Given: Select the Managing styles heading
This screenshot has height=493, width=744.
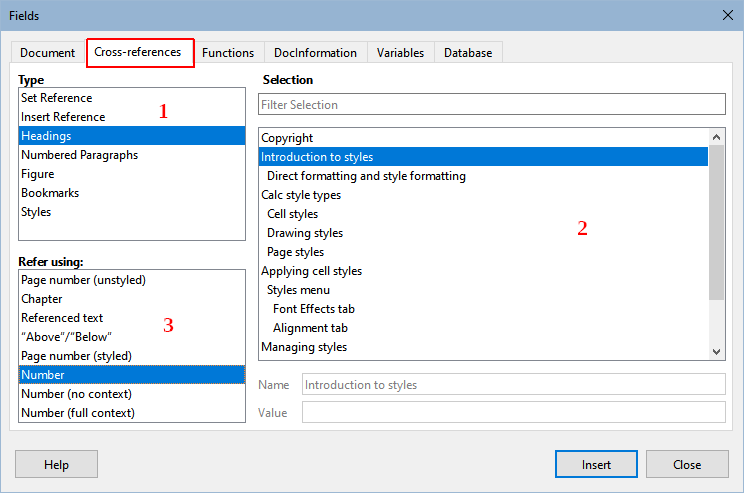Looking at the screenshot, I should pyautogui.click(x=304, y=347).
